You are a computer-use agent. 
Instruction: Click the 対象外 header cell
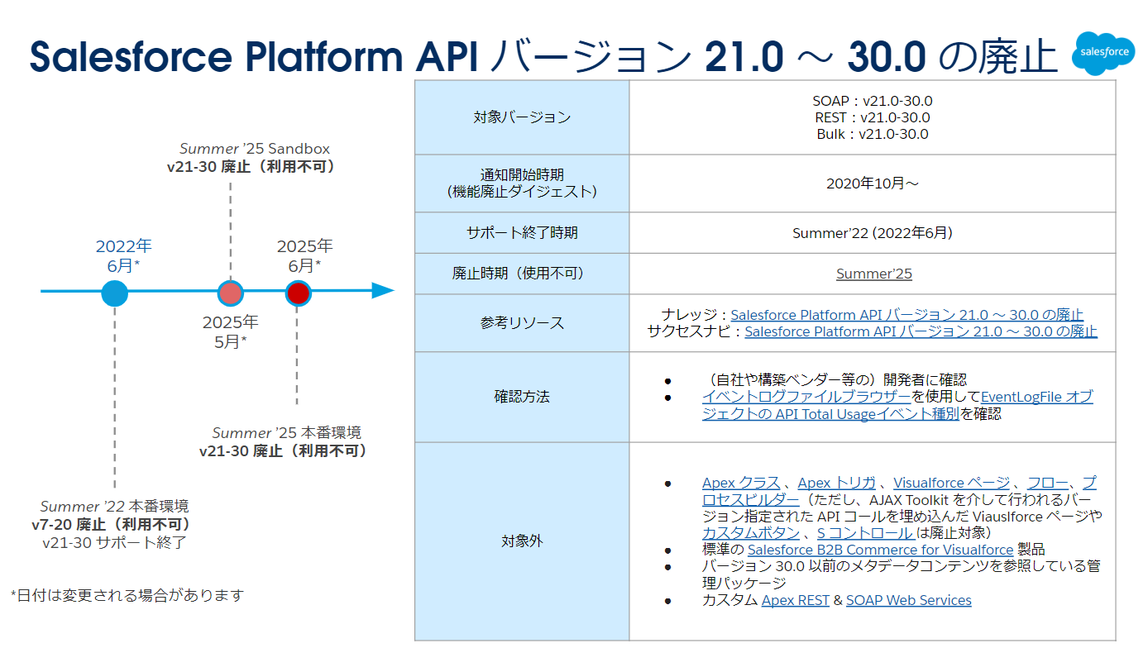click(x=522, y=541)
